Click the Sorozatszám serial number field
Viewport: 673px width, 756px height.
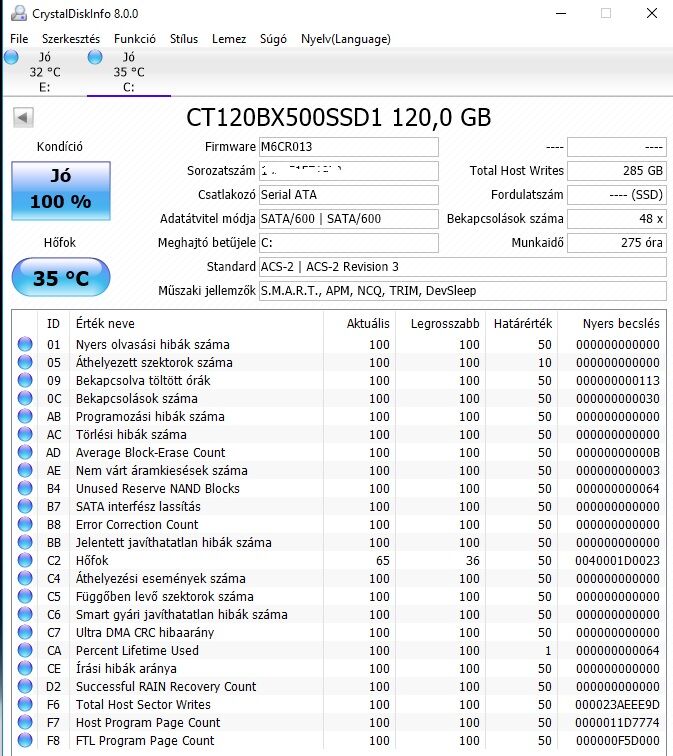(349, 171)
